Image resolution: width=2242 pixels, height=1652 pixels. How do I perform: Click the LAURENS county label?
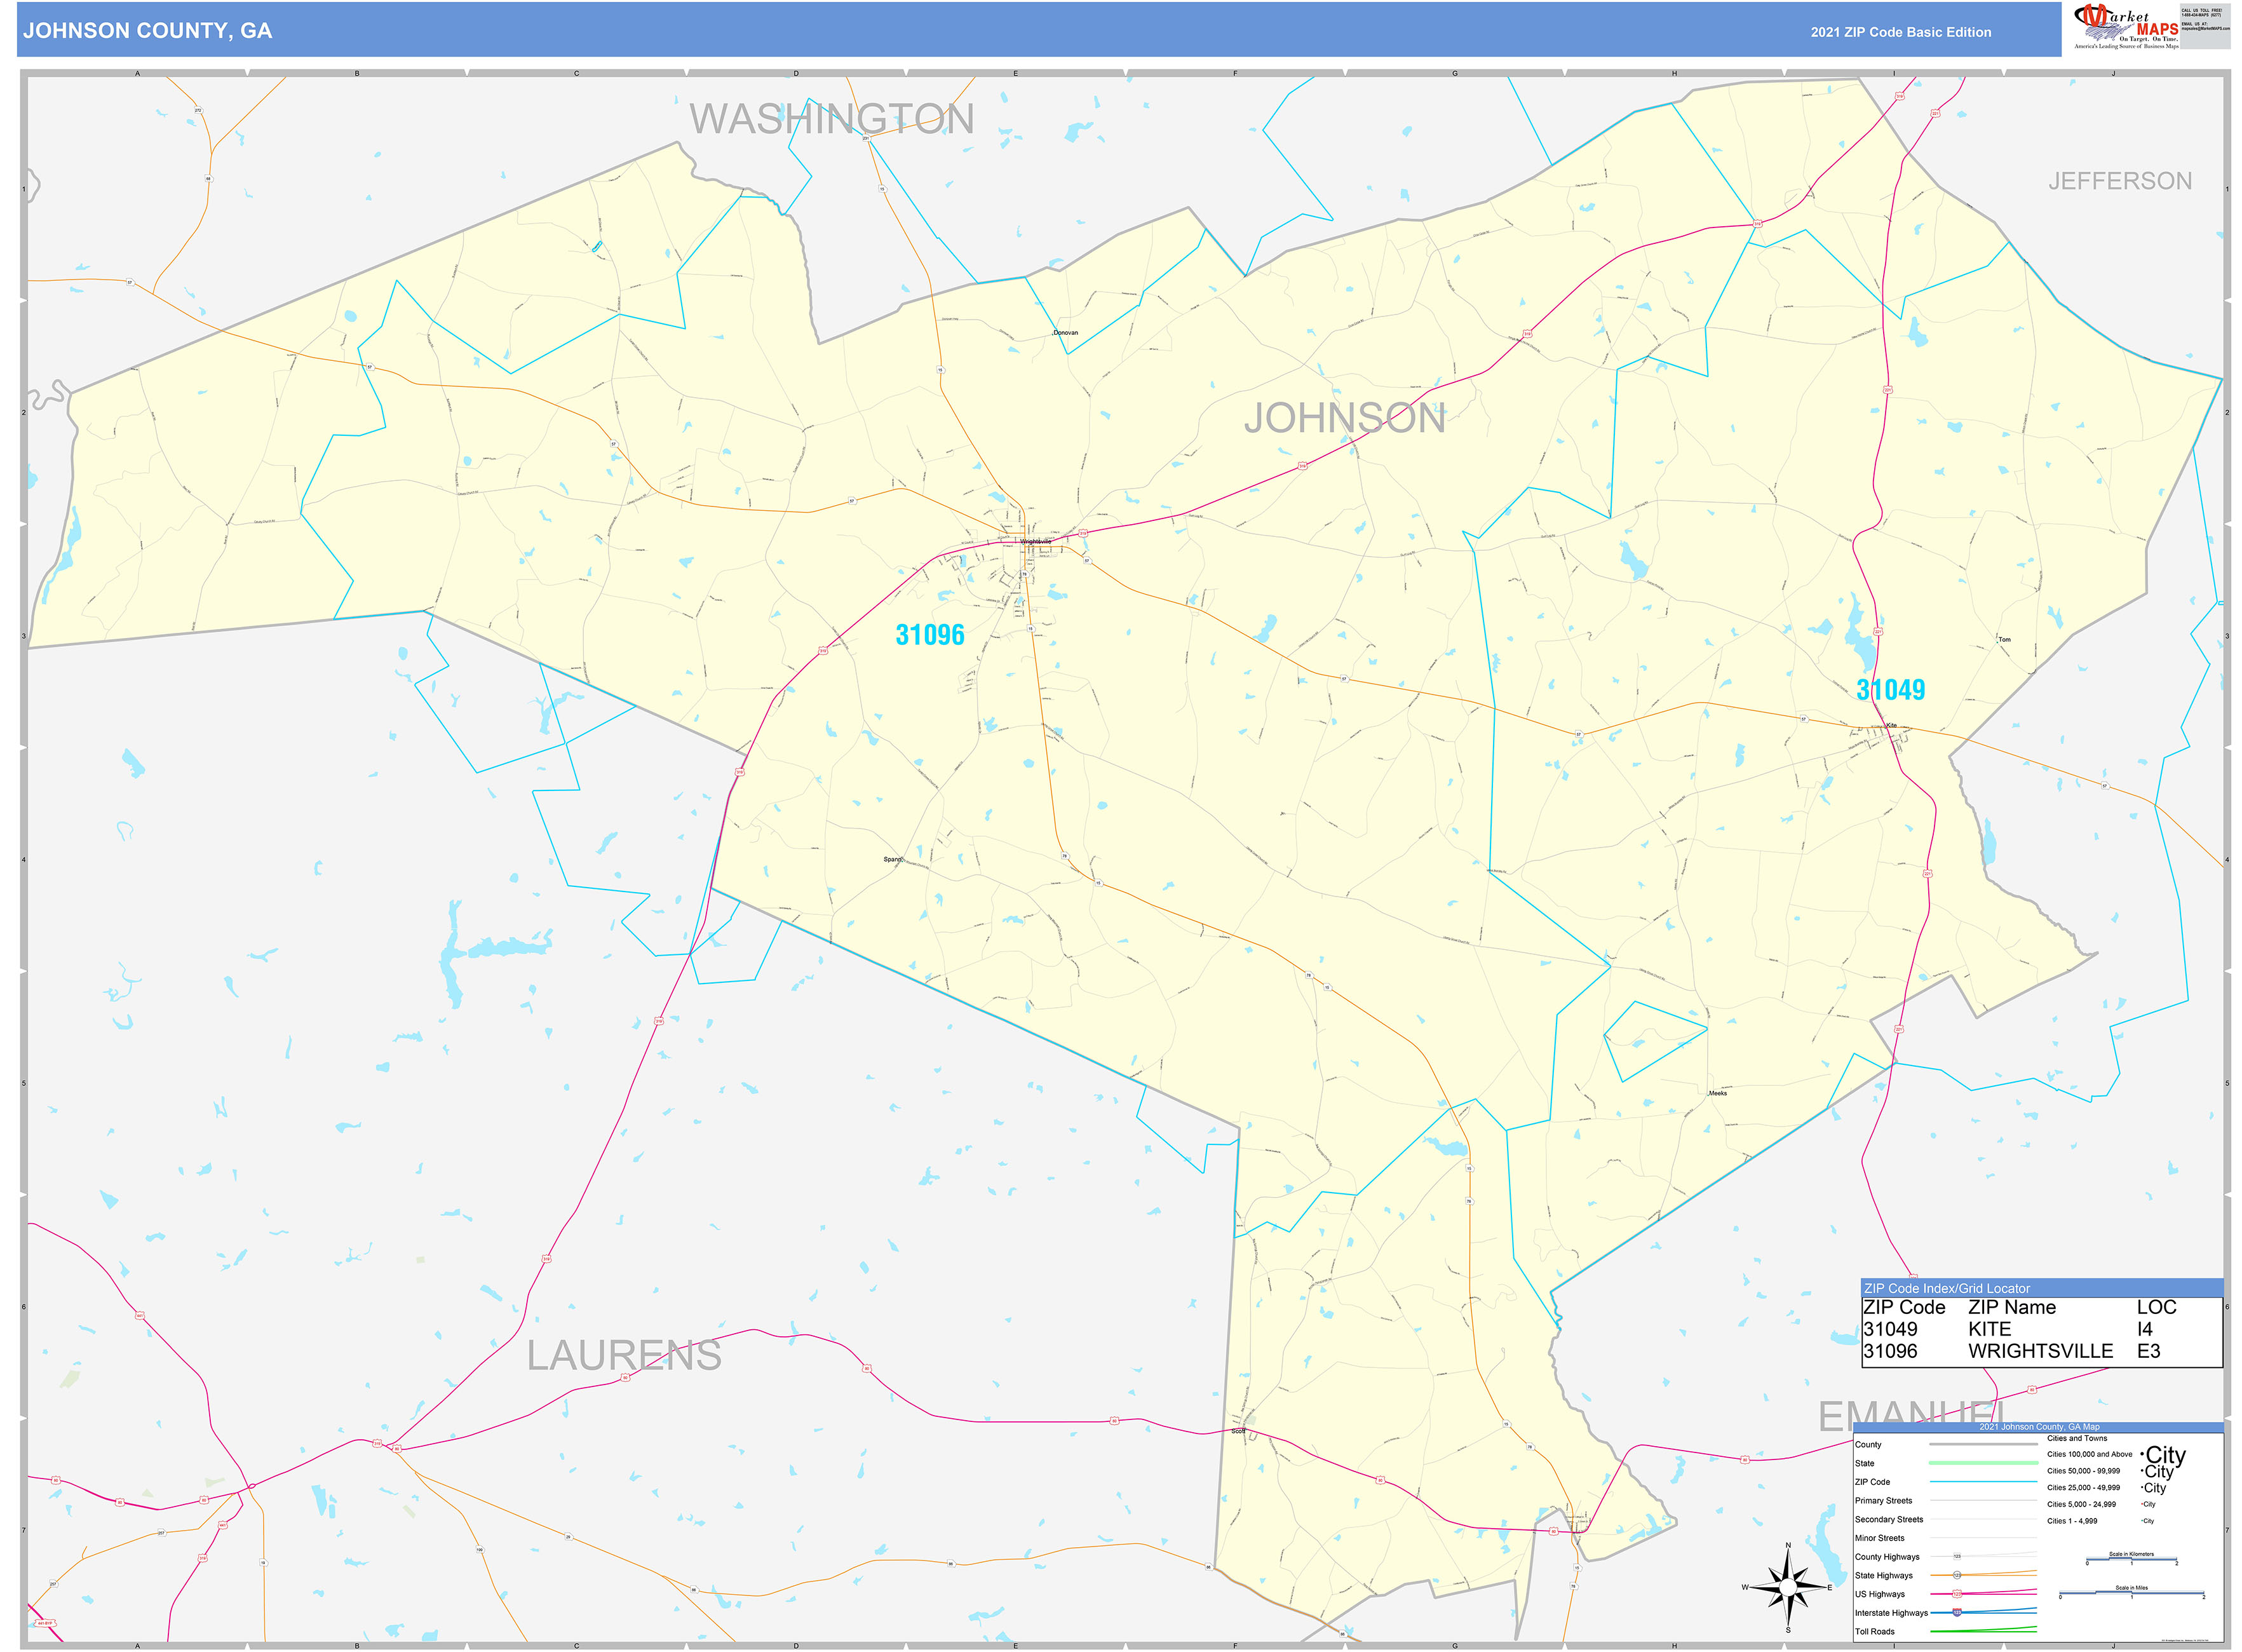(624, 1356)
